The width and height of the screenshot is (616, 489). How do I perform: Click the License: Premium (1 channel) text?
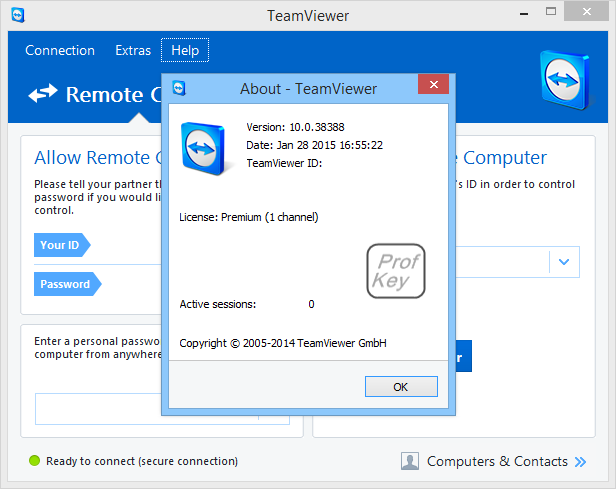pos(249,217)
